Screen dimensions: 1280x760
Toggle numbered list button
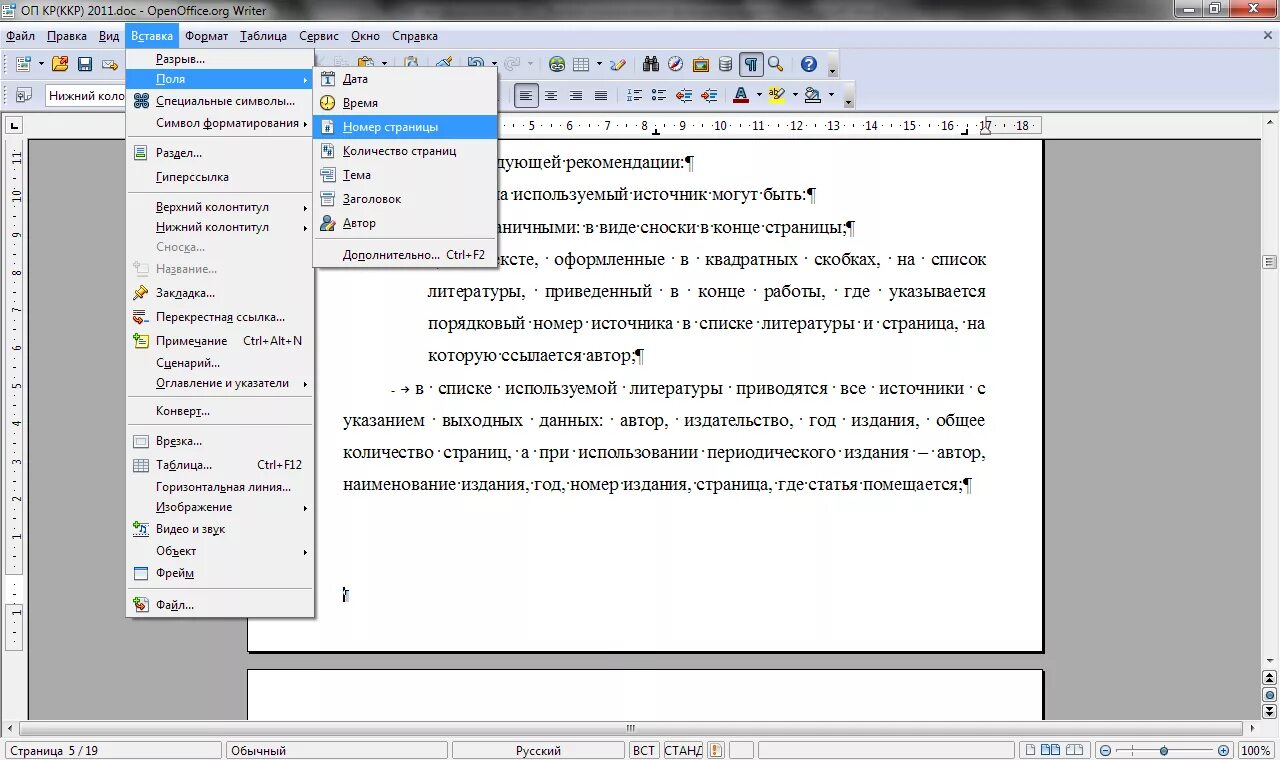[x=634, y=96]
